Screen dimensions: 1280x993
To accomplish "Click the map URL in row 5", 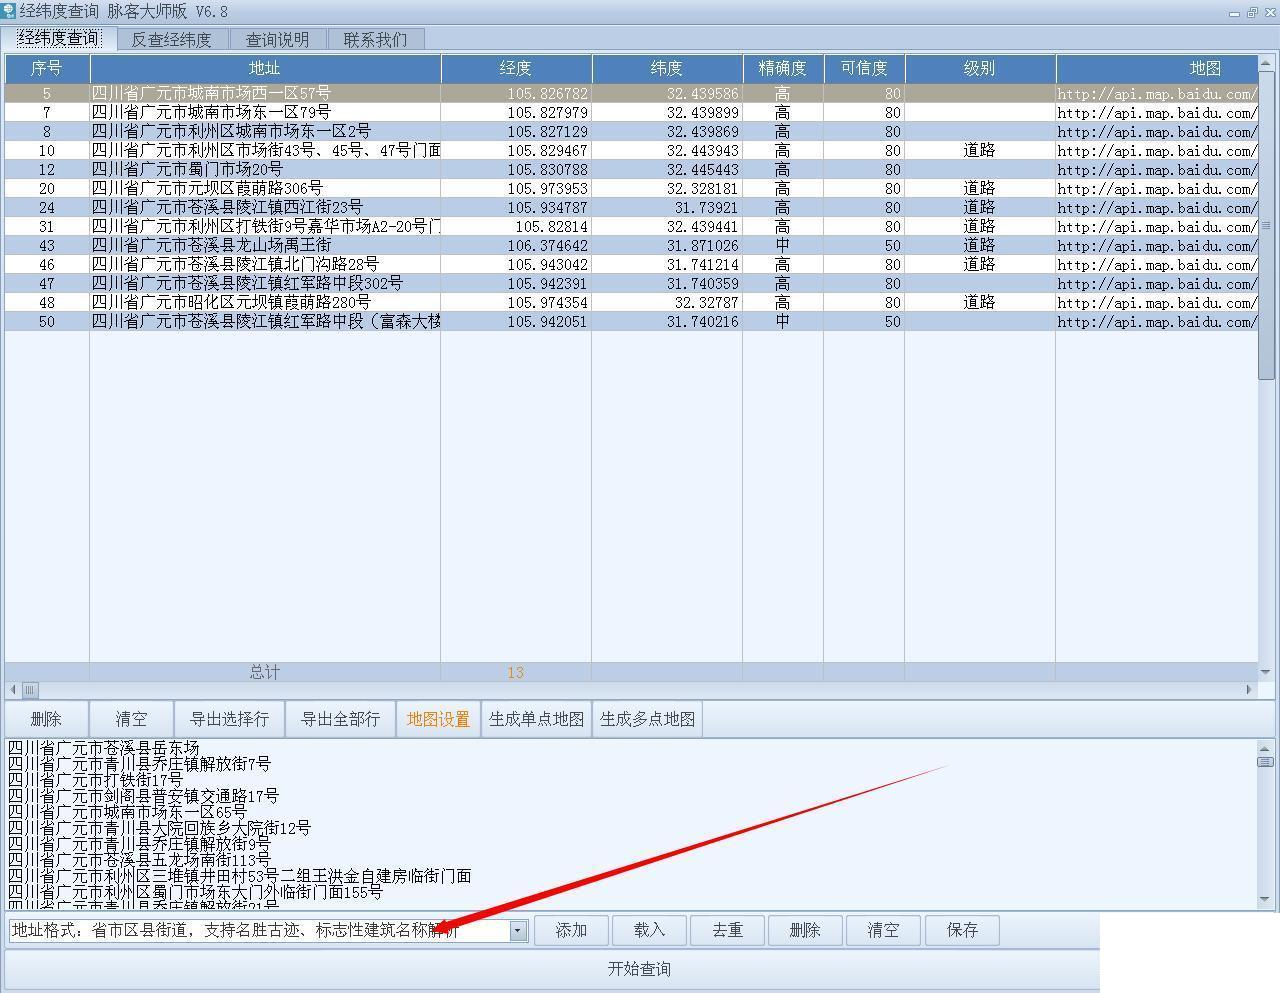I will (1157, 93).
